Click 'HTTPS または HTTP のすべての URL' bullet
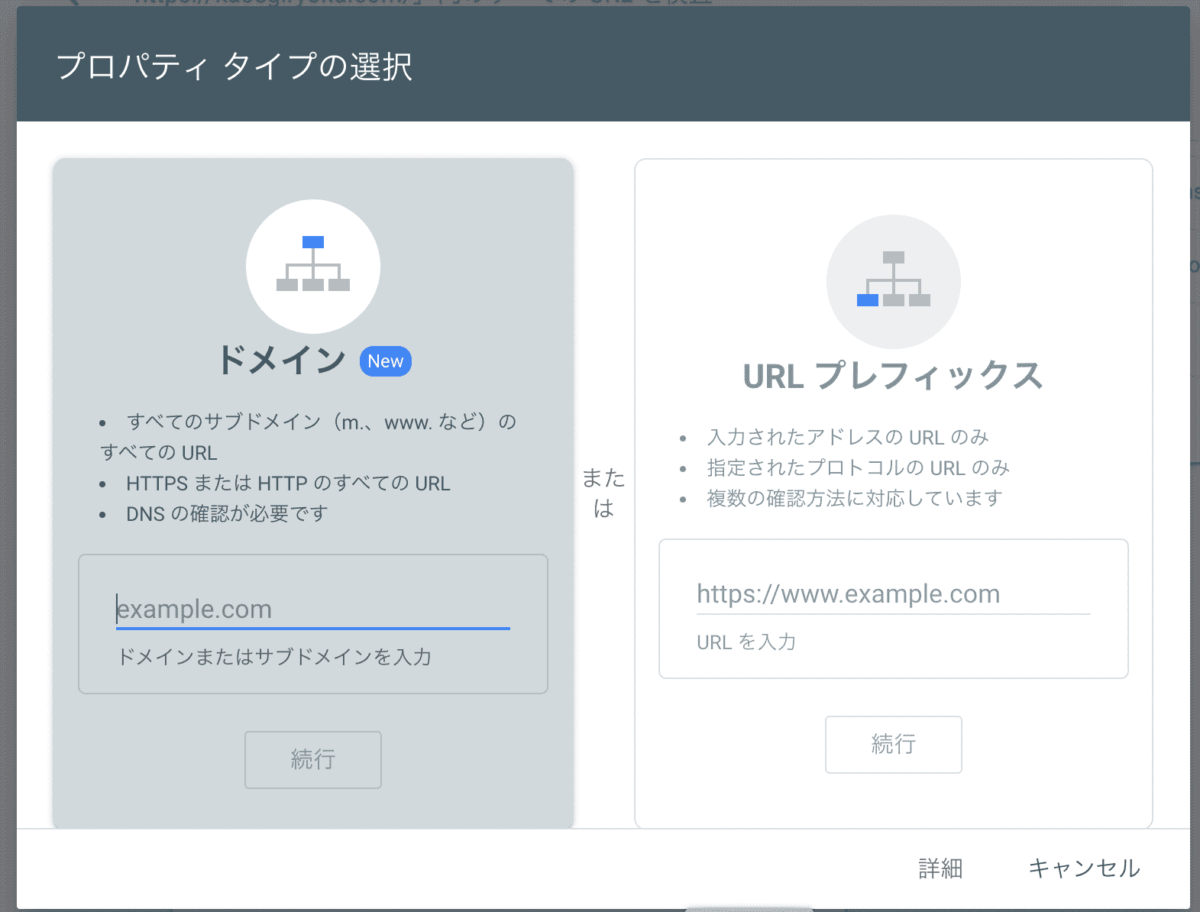1200x912 pixels. [x=288, y=483]
